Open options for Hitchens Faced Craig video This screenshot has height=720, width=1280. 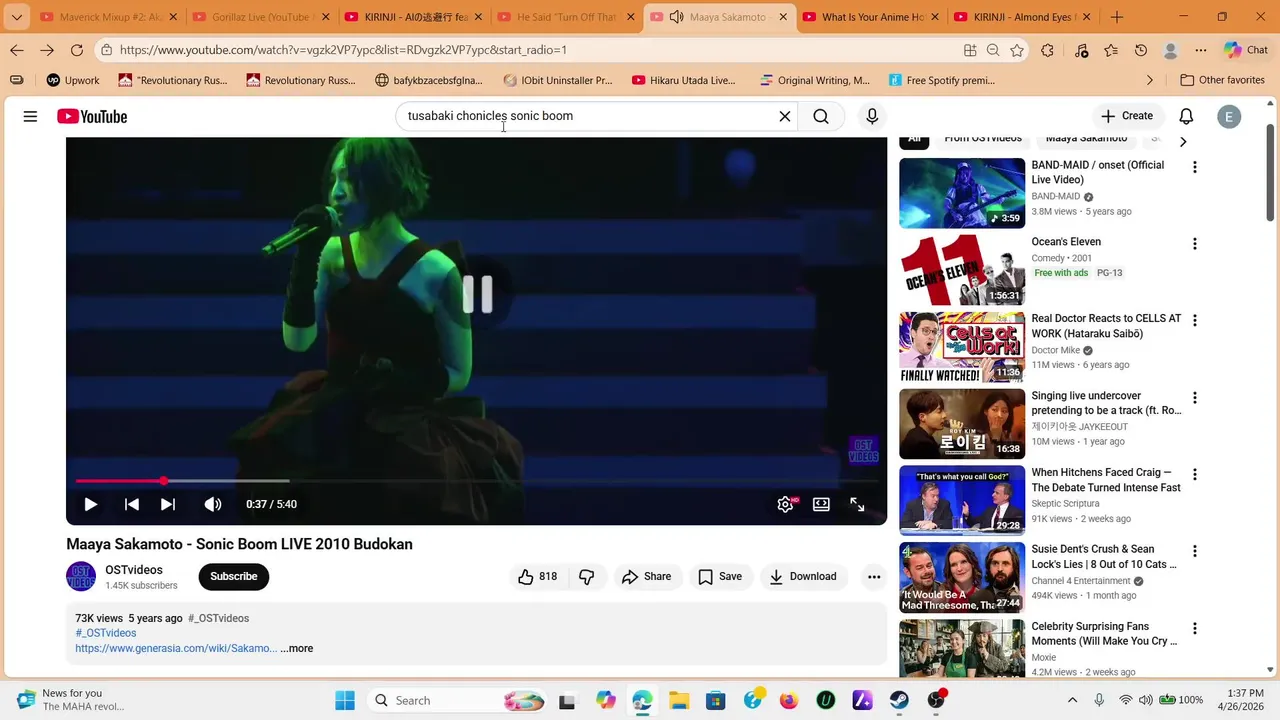1194,474
